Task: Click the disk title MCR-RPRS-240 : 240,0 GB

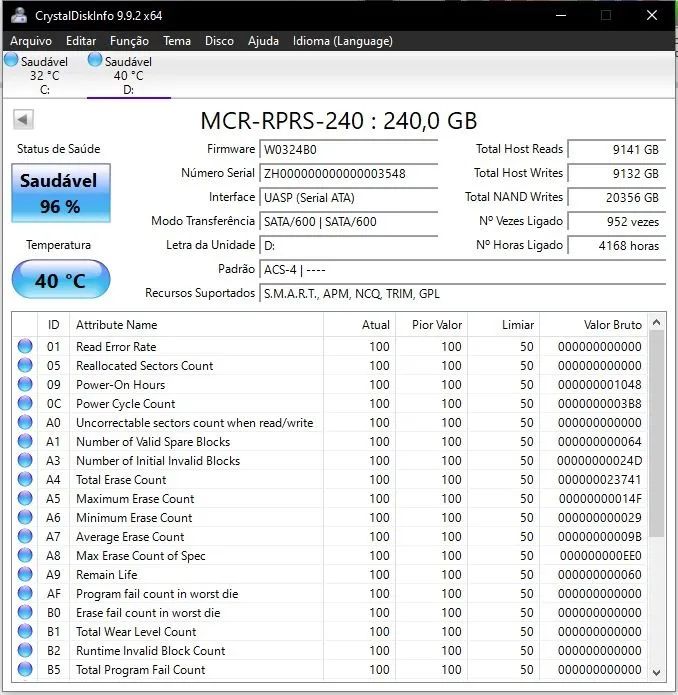Action: point(339,121)
